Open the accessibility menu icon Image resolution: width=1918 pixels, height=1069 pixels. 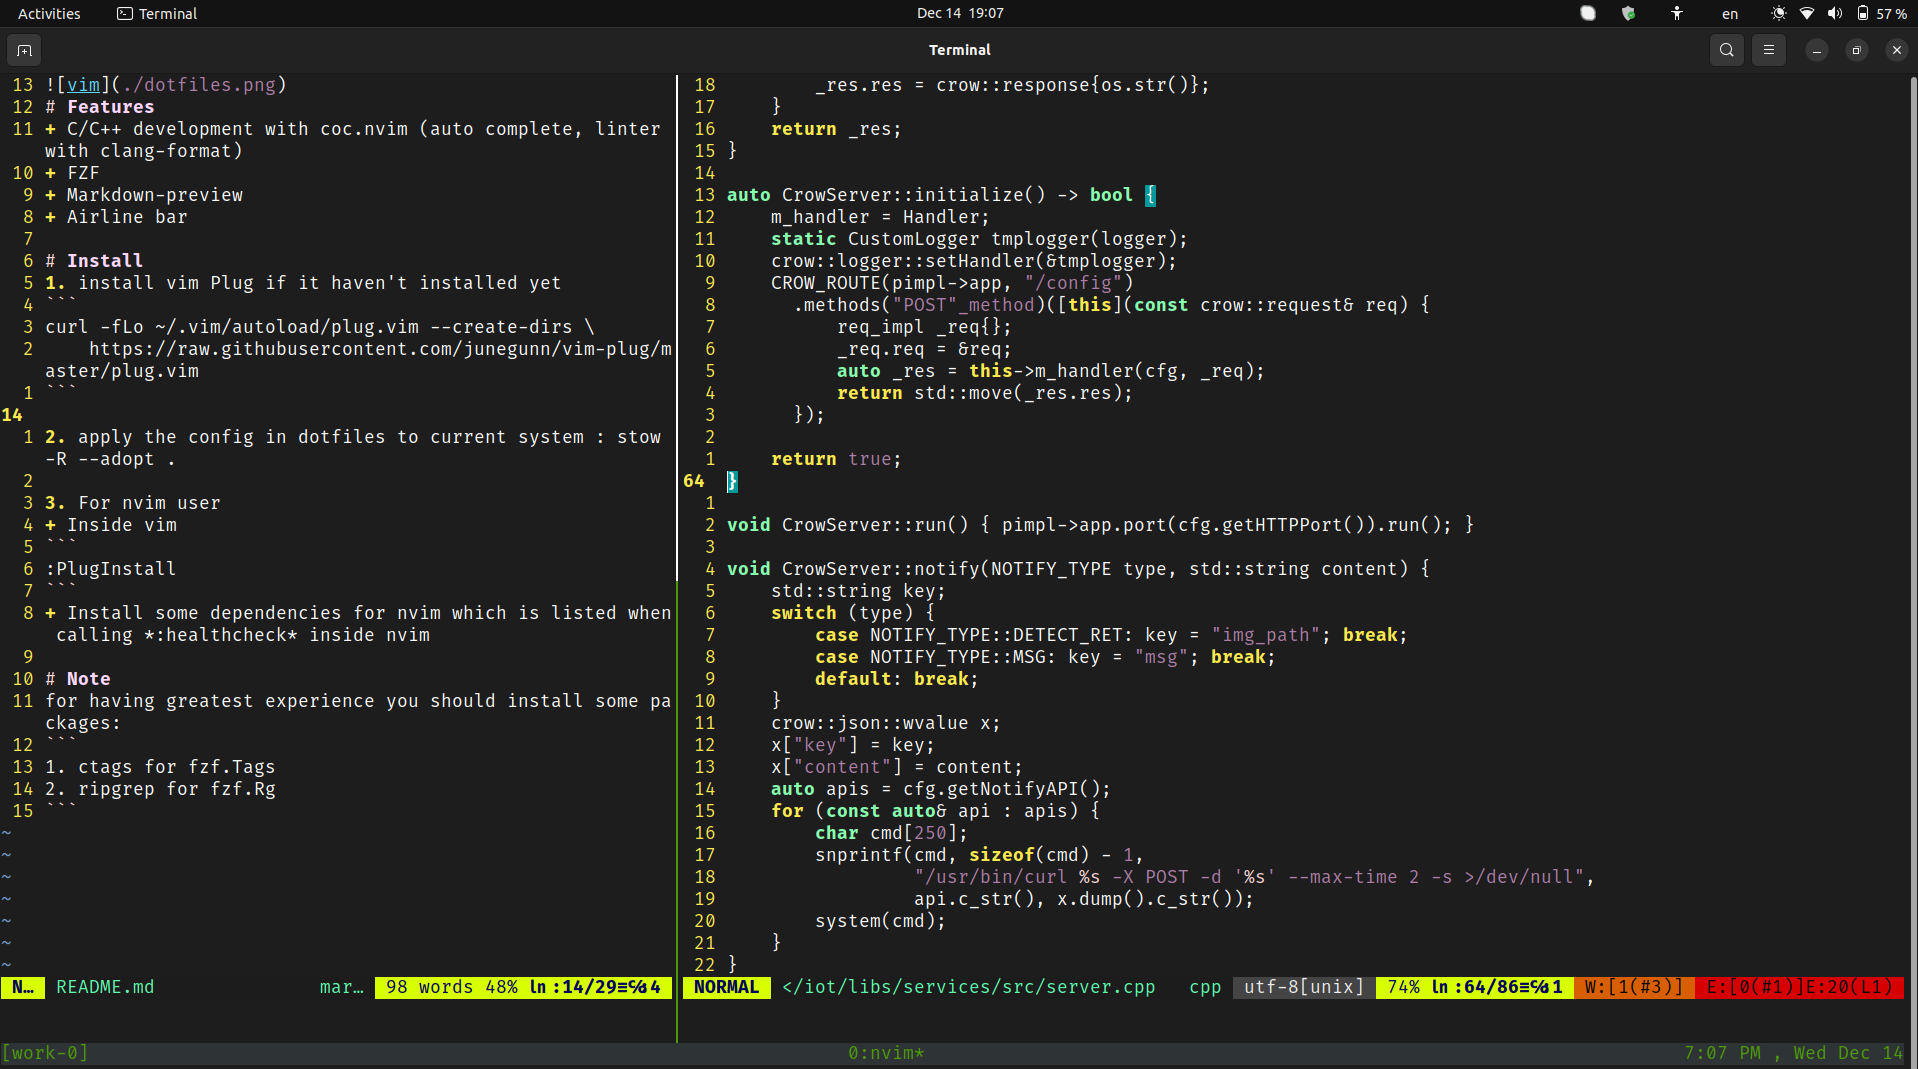click(x=1677, y=13)
